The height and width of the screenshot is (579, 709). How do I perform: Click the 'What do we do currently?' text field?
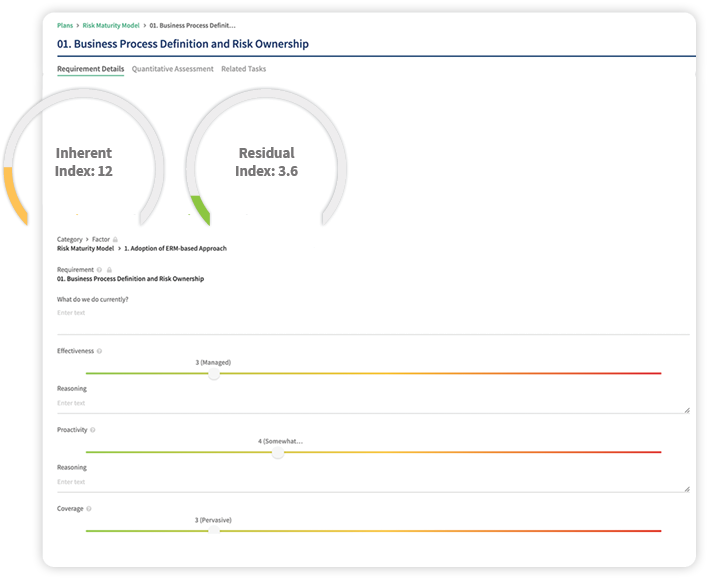coord(372,314)
